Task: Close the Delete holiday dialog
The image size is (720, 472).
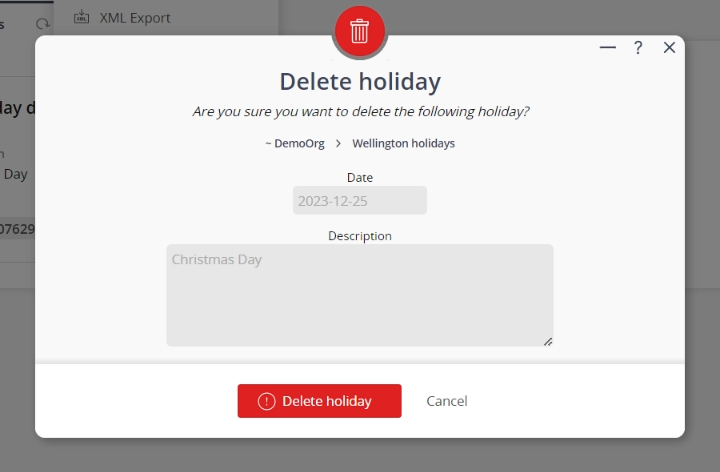Action: pyautogui.click(x=669, y=47)
